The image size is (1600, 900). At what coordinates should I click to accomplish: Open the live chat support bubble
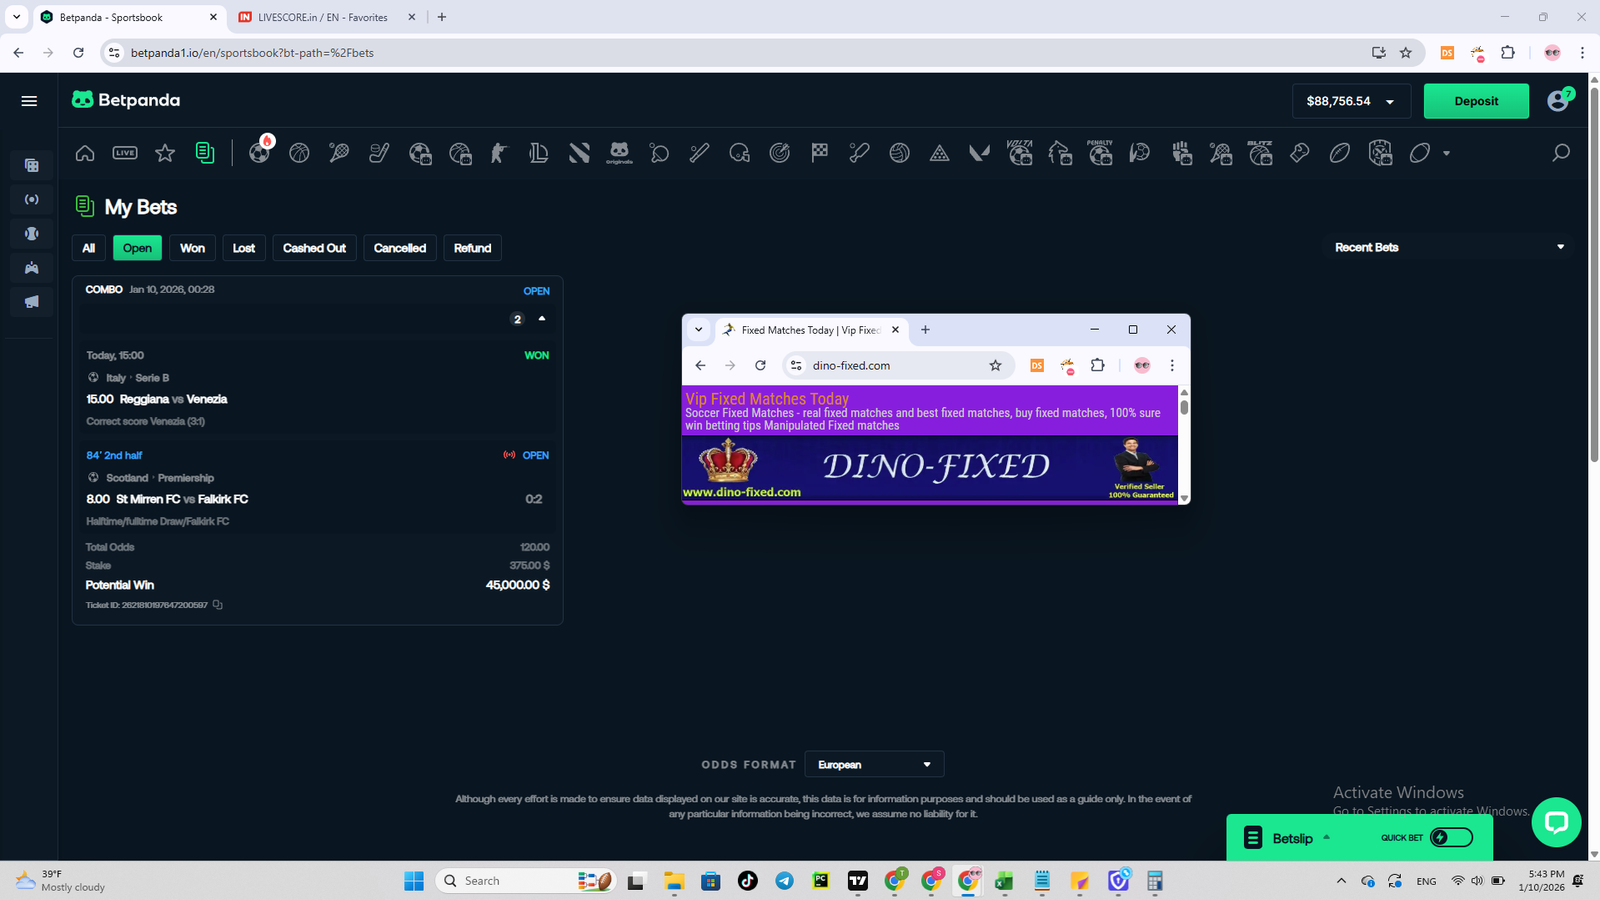[x=1555, y=822]
